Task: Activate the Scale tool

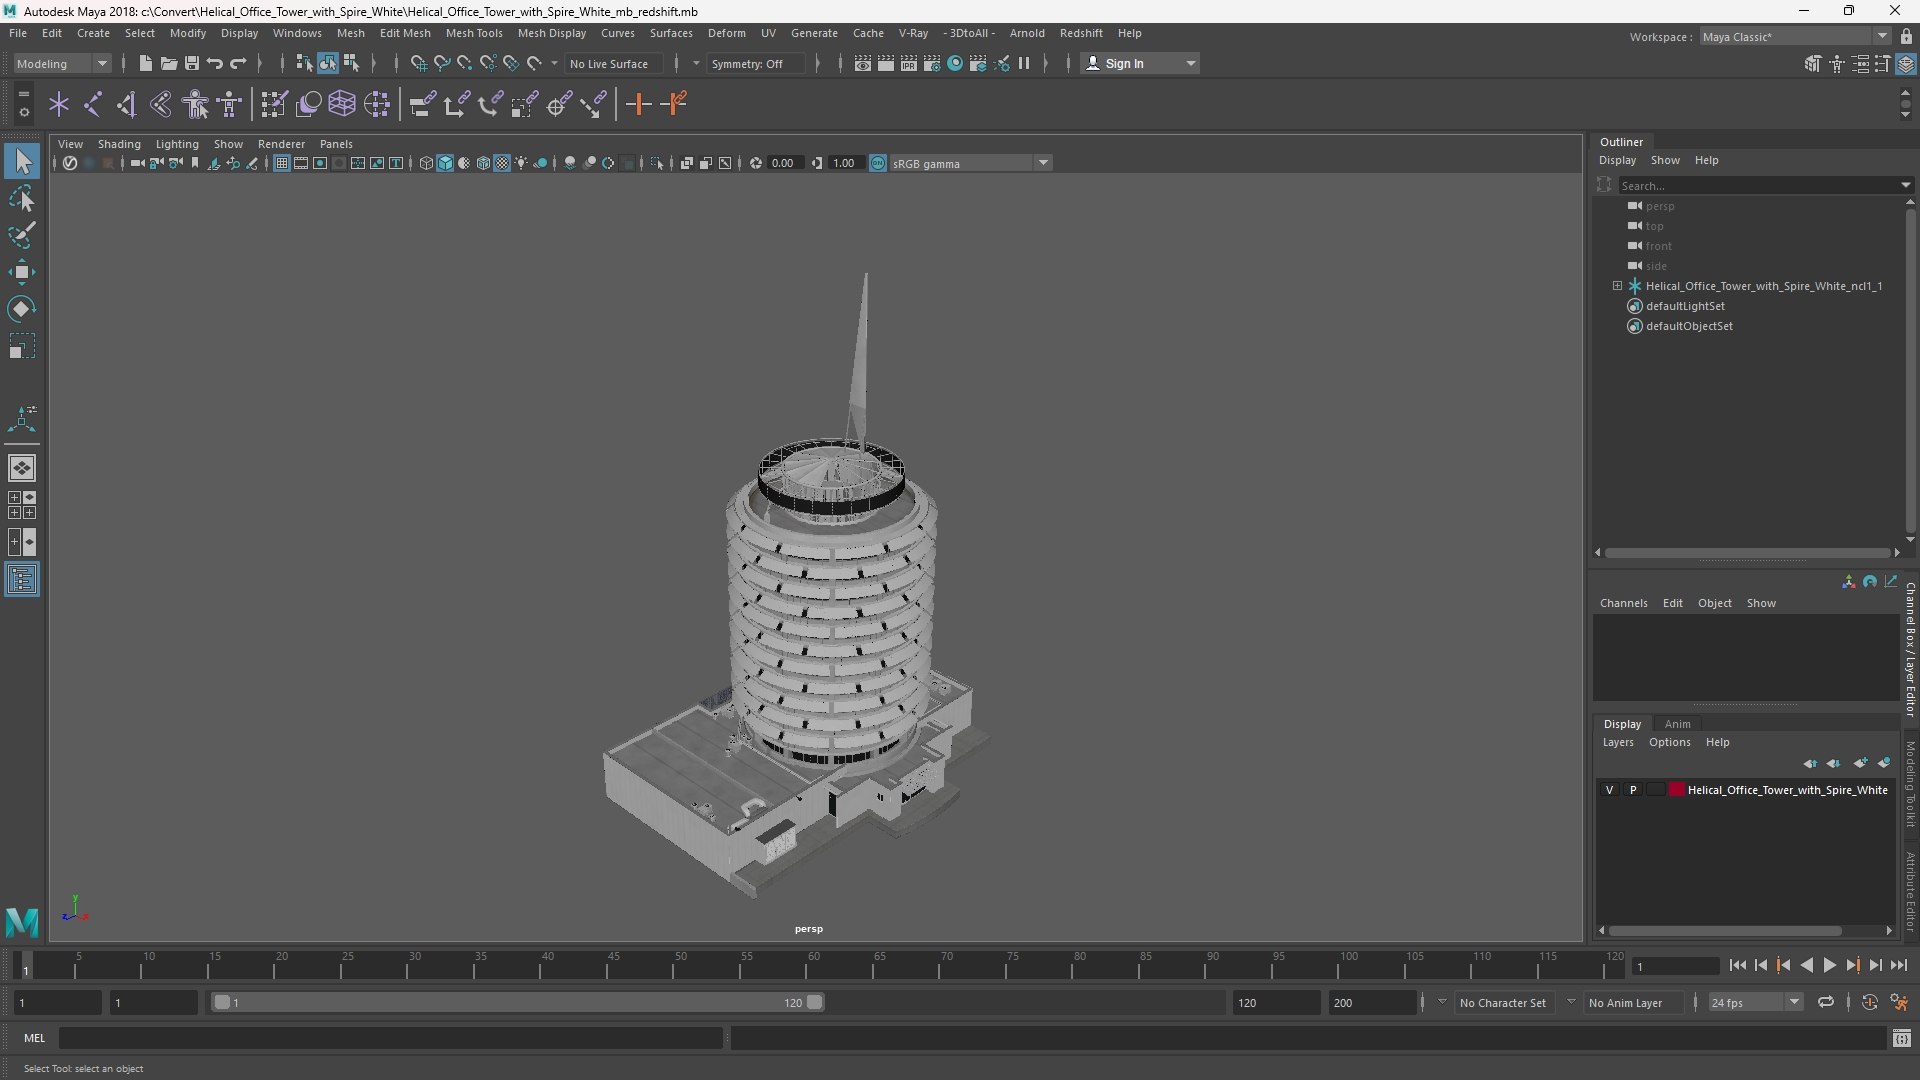Action: 22,346
